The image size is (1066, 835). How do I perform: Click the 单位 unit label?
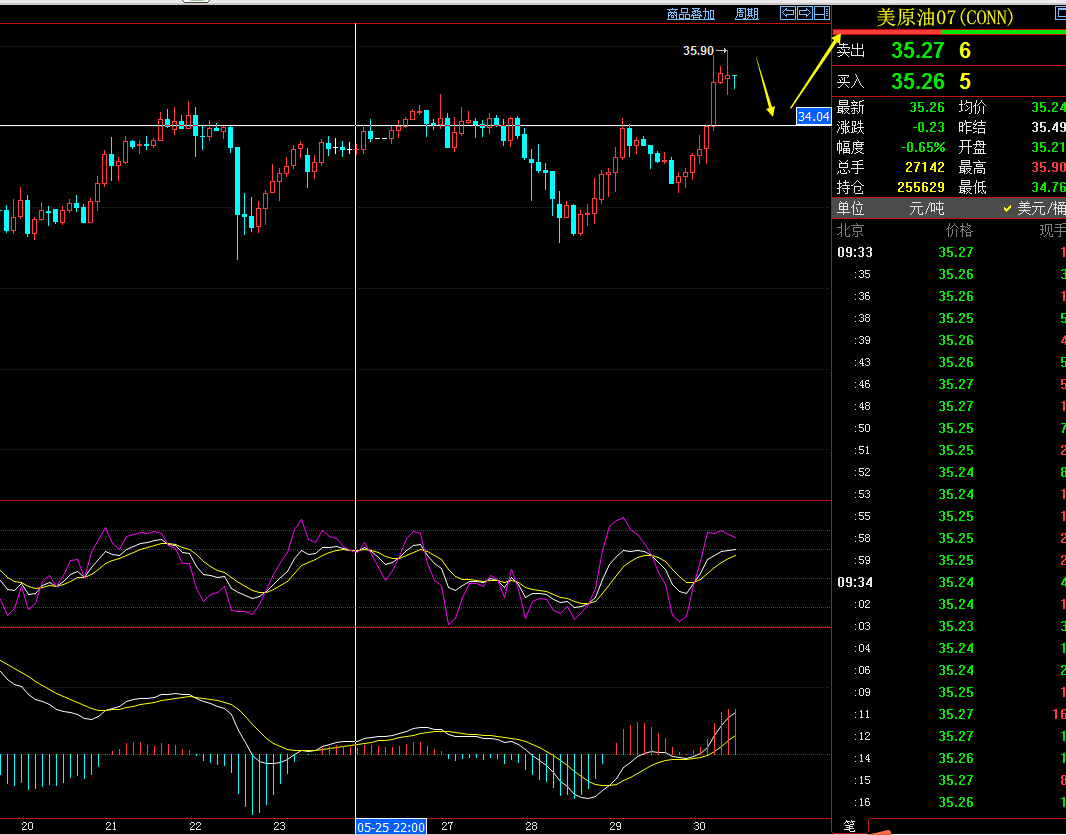tap(851, 209)
